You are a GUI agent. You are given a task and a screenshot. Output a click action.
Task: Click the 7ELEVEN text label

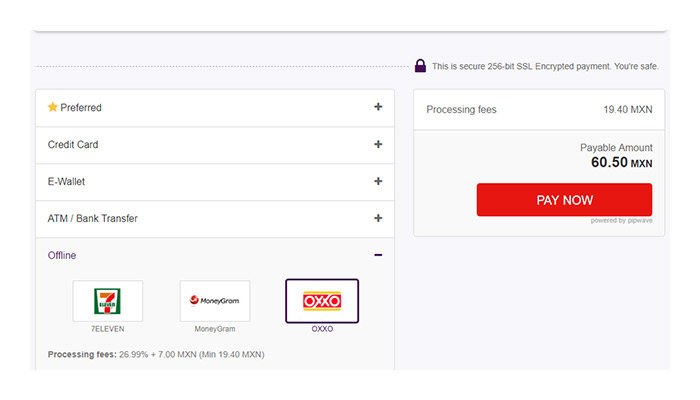tap(108, 329)
